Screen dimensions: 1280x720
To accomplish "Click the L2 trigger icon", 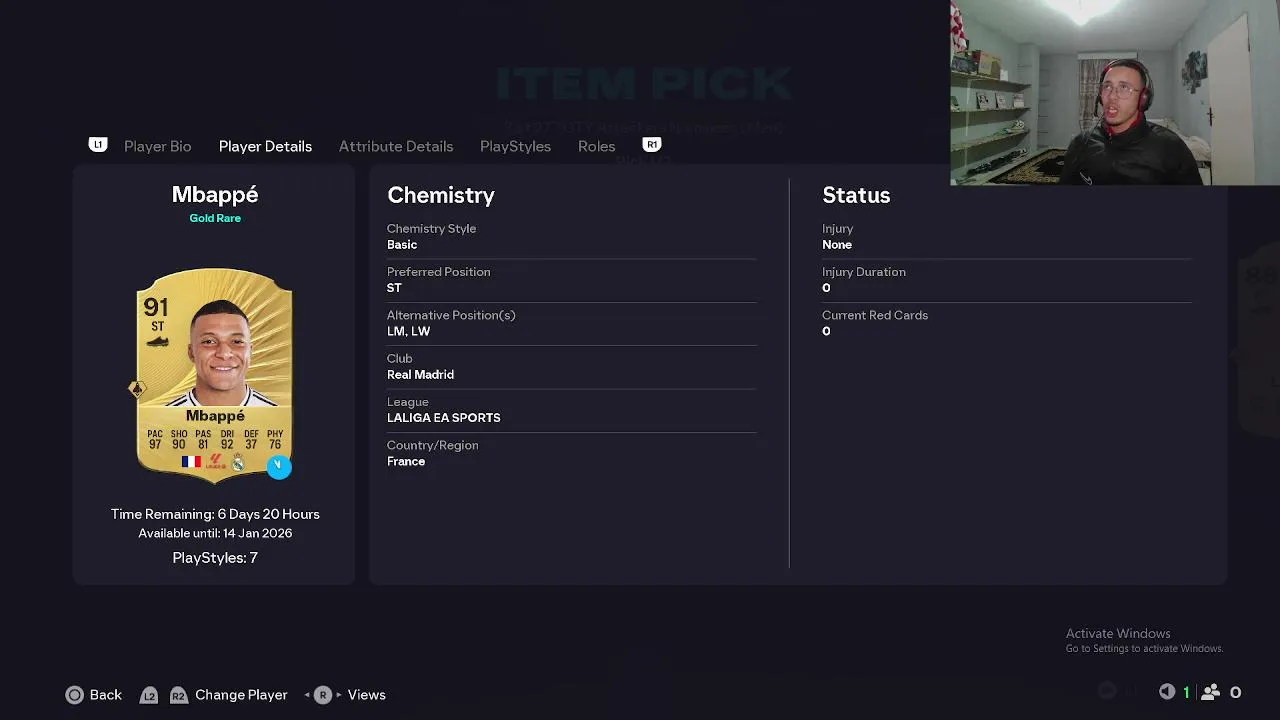I will (149, 695).
